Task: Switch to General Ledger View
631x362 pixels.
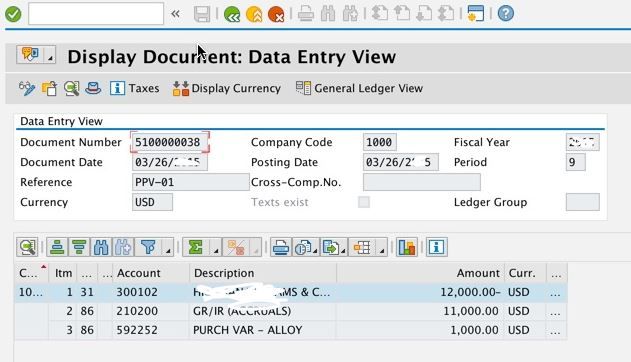Action: tap(359, 88)
